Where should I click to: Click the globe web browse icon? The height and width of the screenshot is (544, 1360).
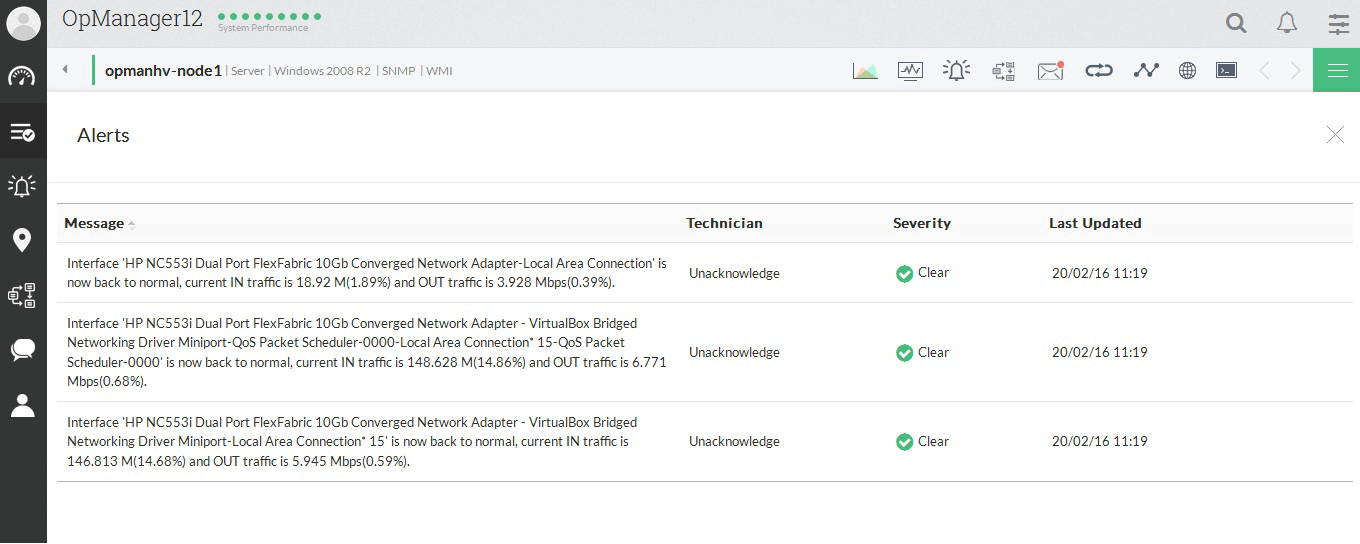1187,71
